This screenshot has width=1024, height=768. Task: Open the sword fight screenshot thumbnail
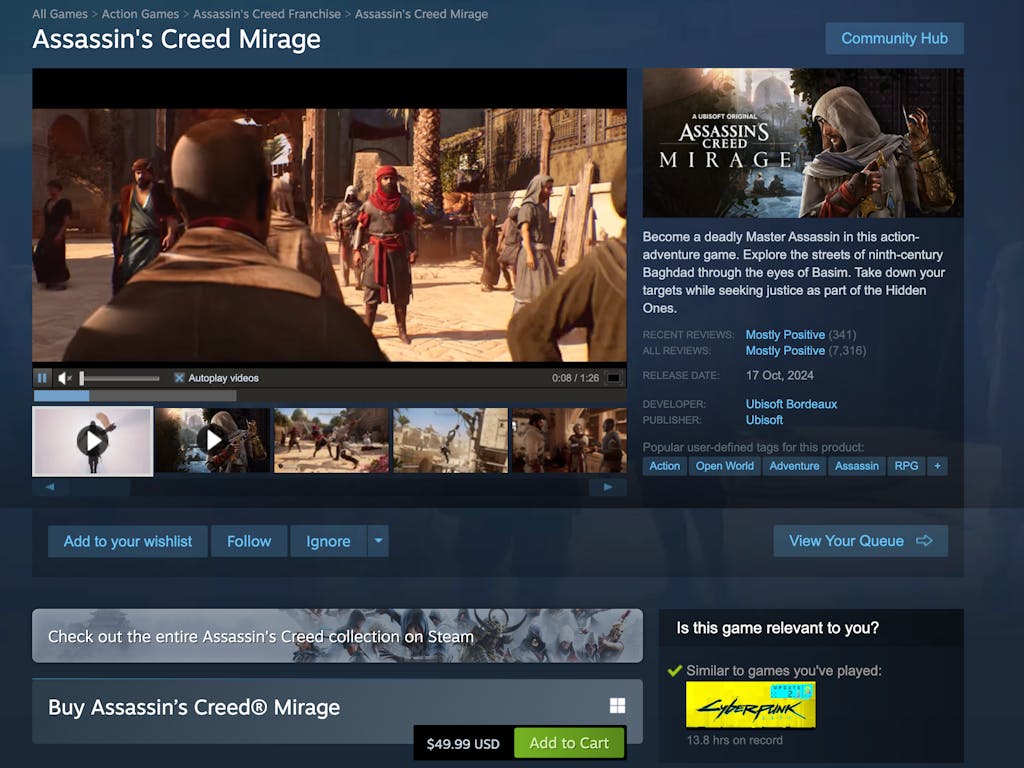click(331, 441)
